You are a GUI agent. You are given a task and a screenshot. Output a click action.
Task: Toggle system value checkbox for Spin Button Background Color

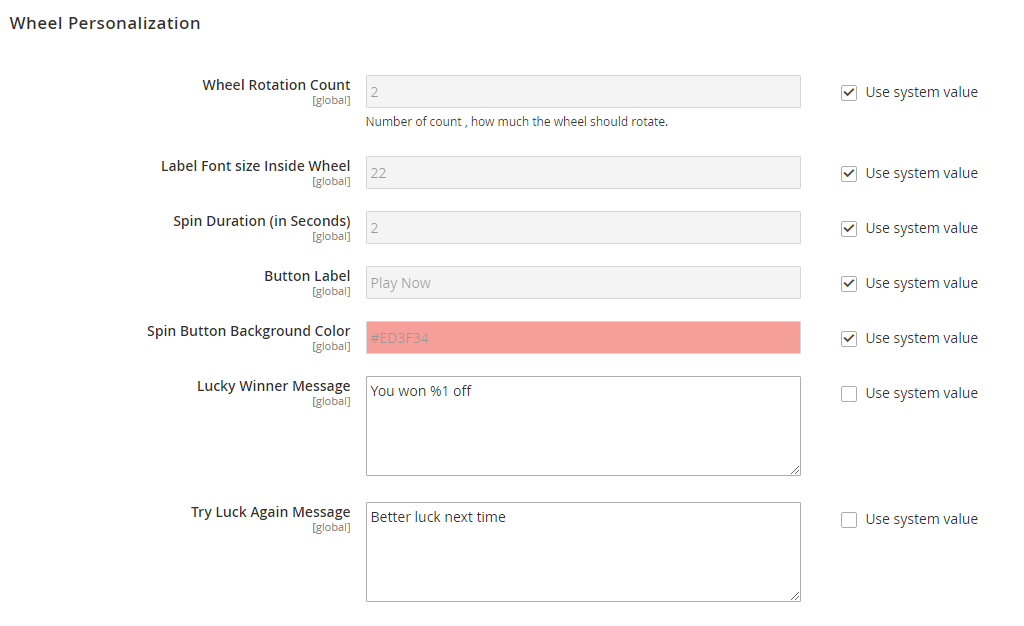pyautogui.click(x=849, y=339)
